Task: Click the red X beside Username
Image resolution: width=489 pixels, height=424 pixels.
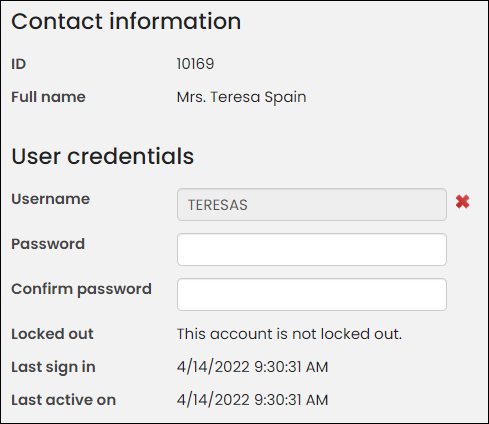Action: [x=463, y=202]
